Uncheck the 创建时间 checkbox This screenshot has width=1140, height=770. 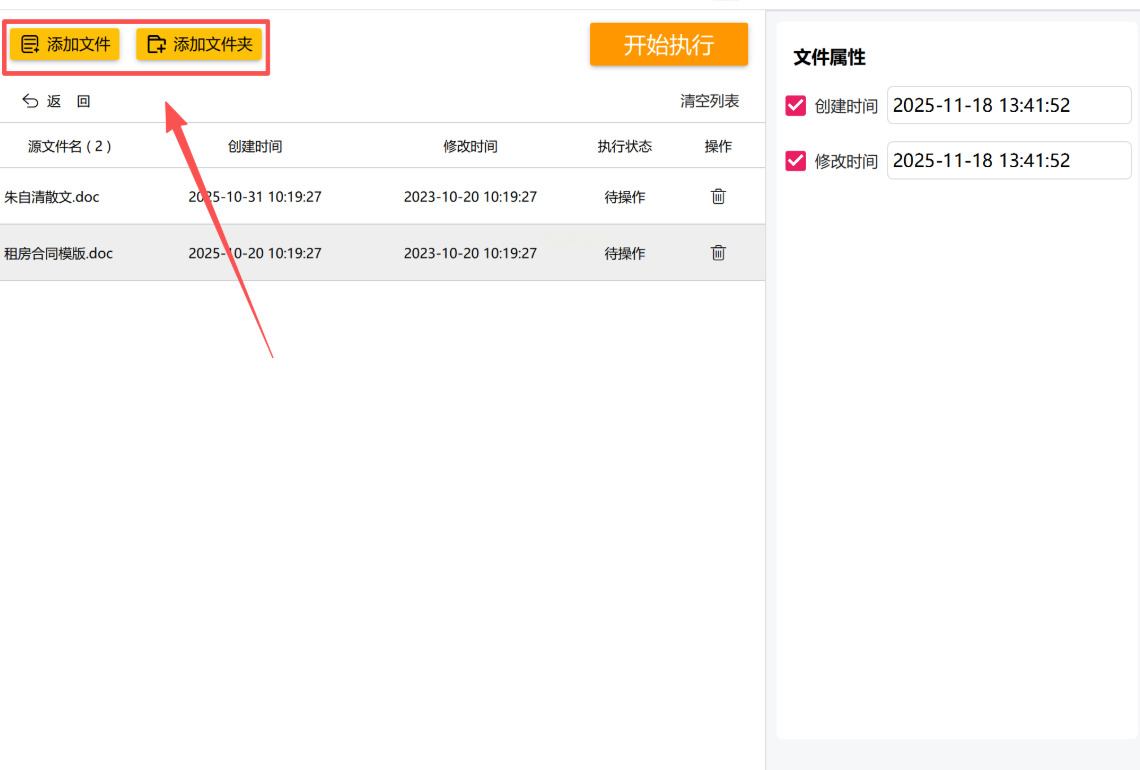(795, 105)
